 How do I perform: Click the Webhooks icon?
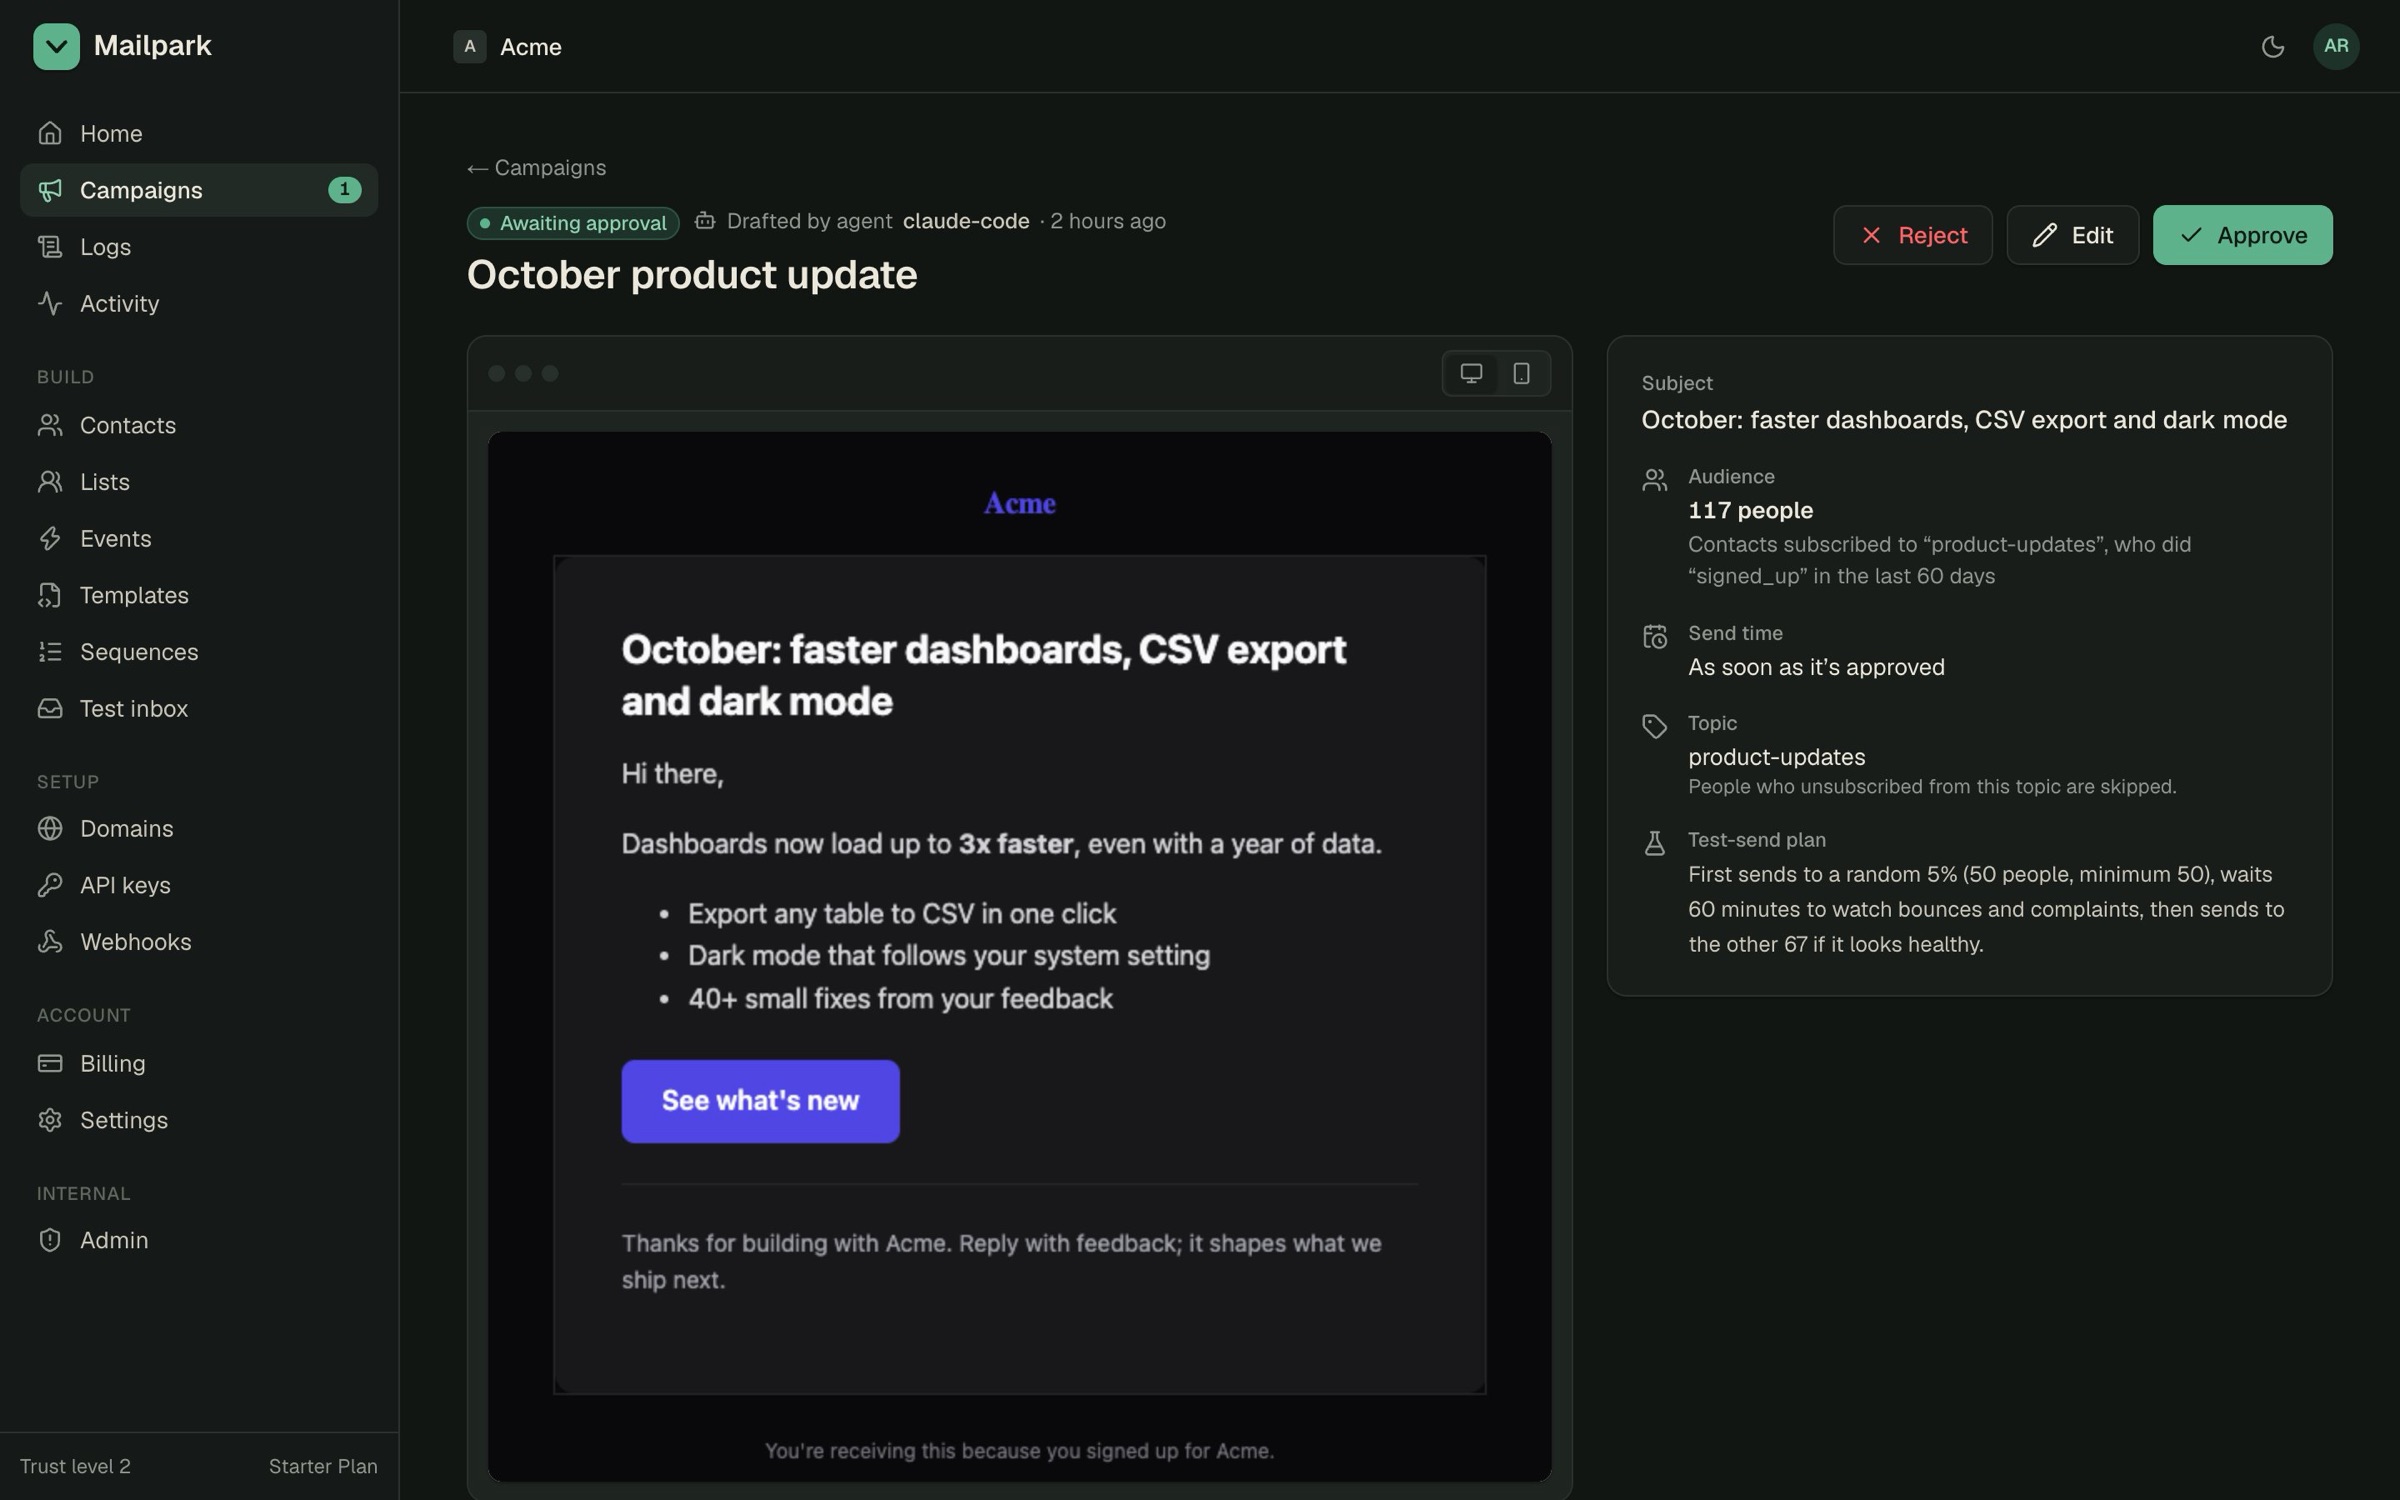[50, 942]
